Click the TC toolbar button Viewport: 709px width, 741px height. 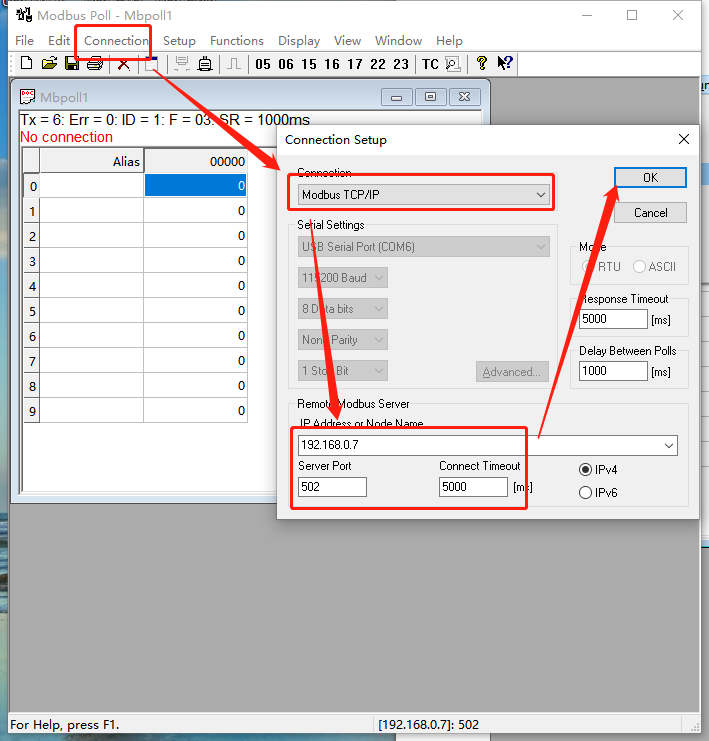click(x=430, y=64)
